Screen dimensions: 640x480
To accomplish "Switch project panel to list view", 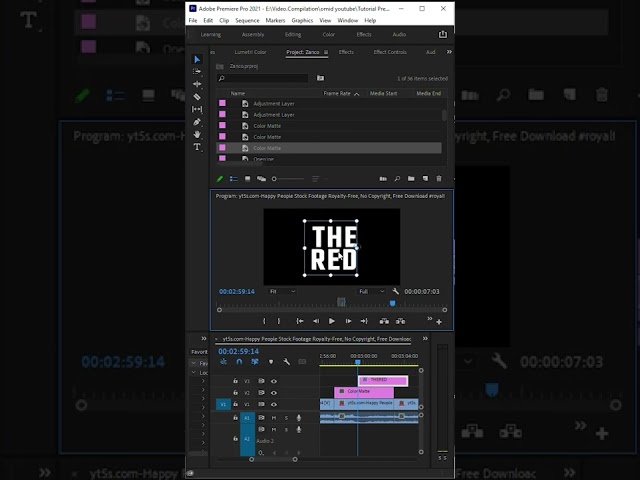I will tap(233, 179).
